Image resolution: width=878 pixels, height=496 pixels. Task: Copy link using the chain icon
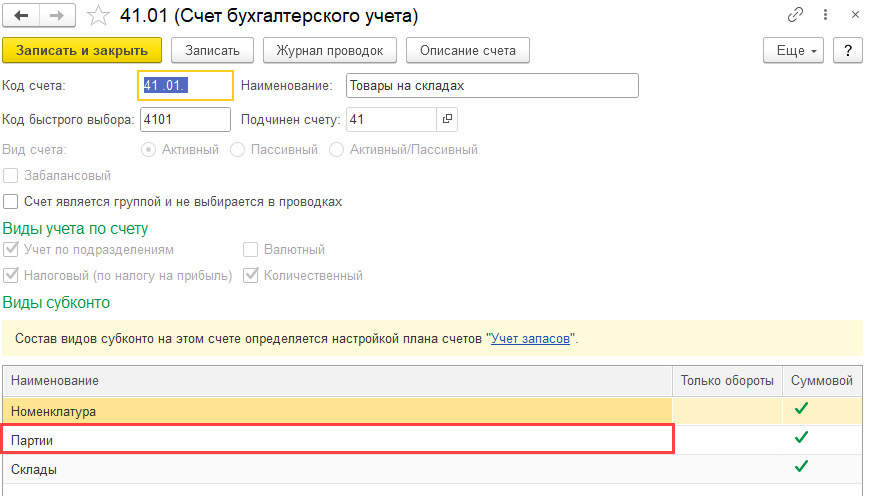coord(796,16)
